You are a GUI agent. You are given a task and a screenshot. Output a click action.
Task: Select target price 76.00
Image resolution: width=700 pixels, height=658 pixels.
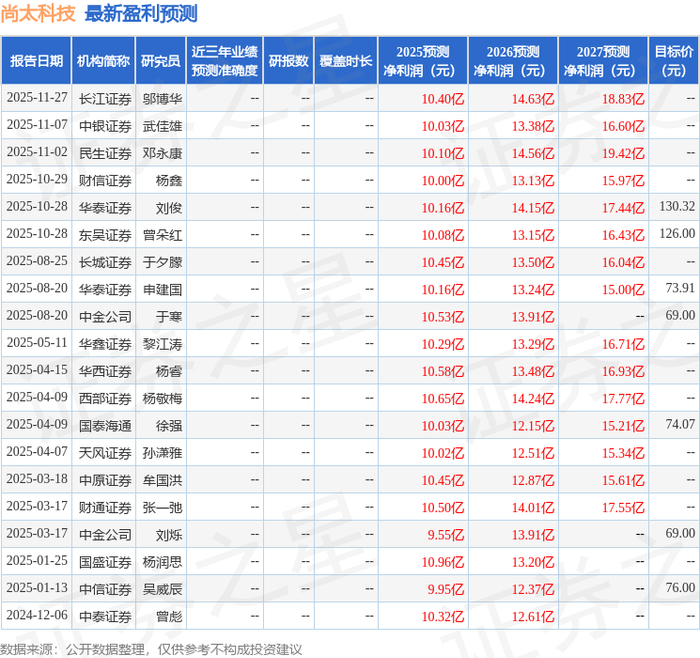(x=680, y=587)
